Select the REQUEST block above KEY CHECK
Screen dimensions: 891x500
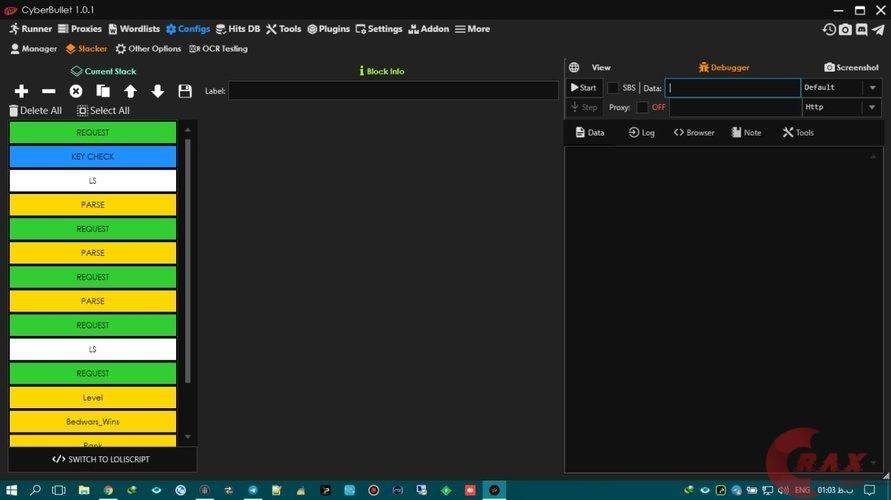(93, 132)
